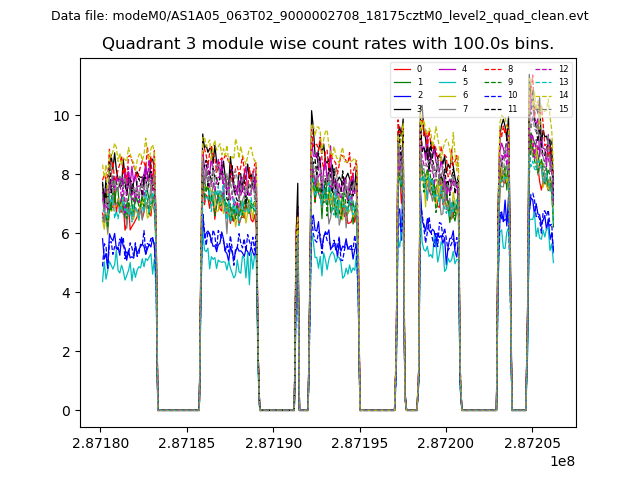This screenshot has width=640, height=480.
Task: Toggle dashed black module 11 in legend
Action: 492,108
